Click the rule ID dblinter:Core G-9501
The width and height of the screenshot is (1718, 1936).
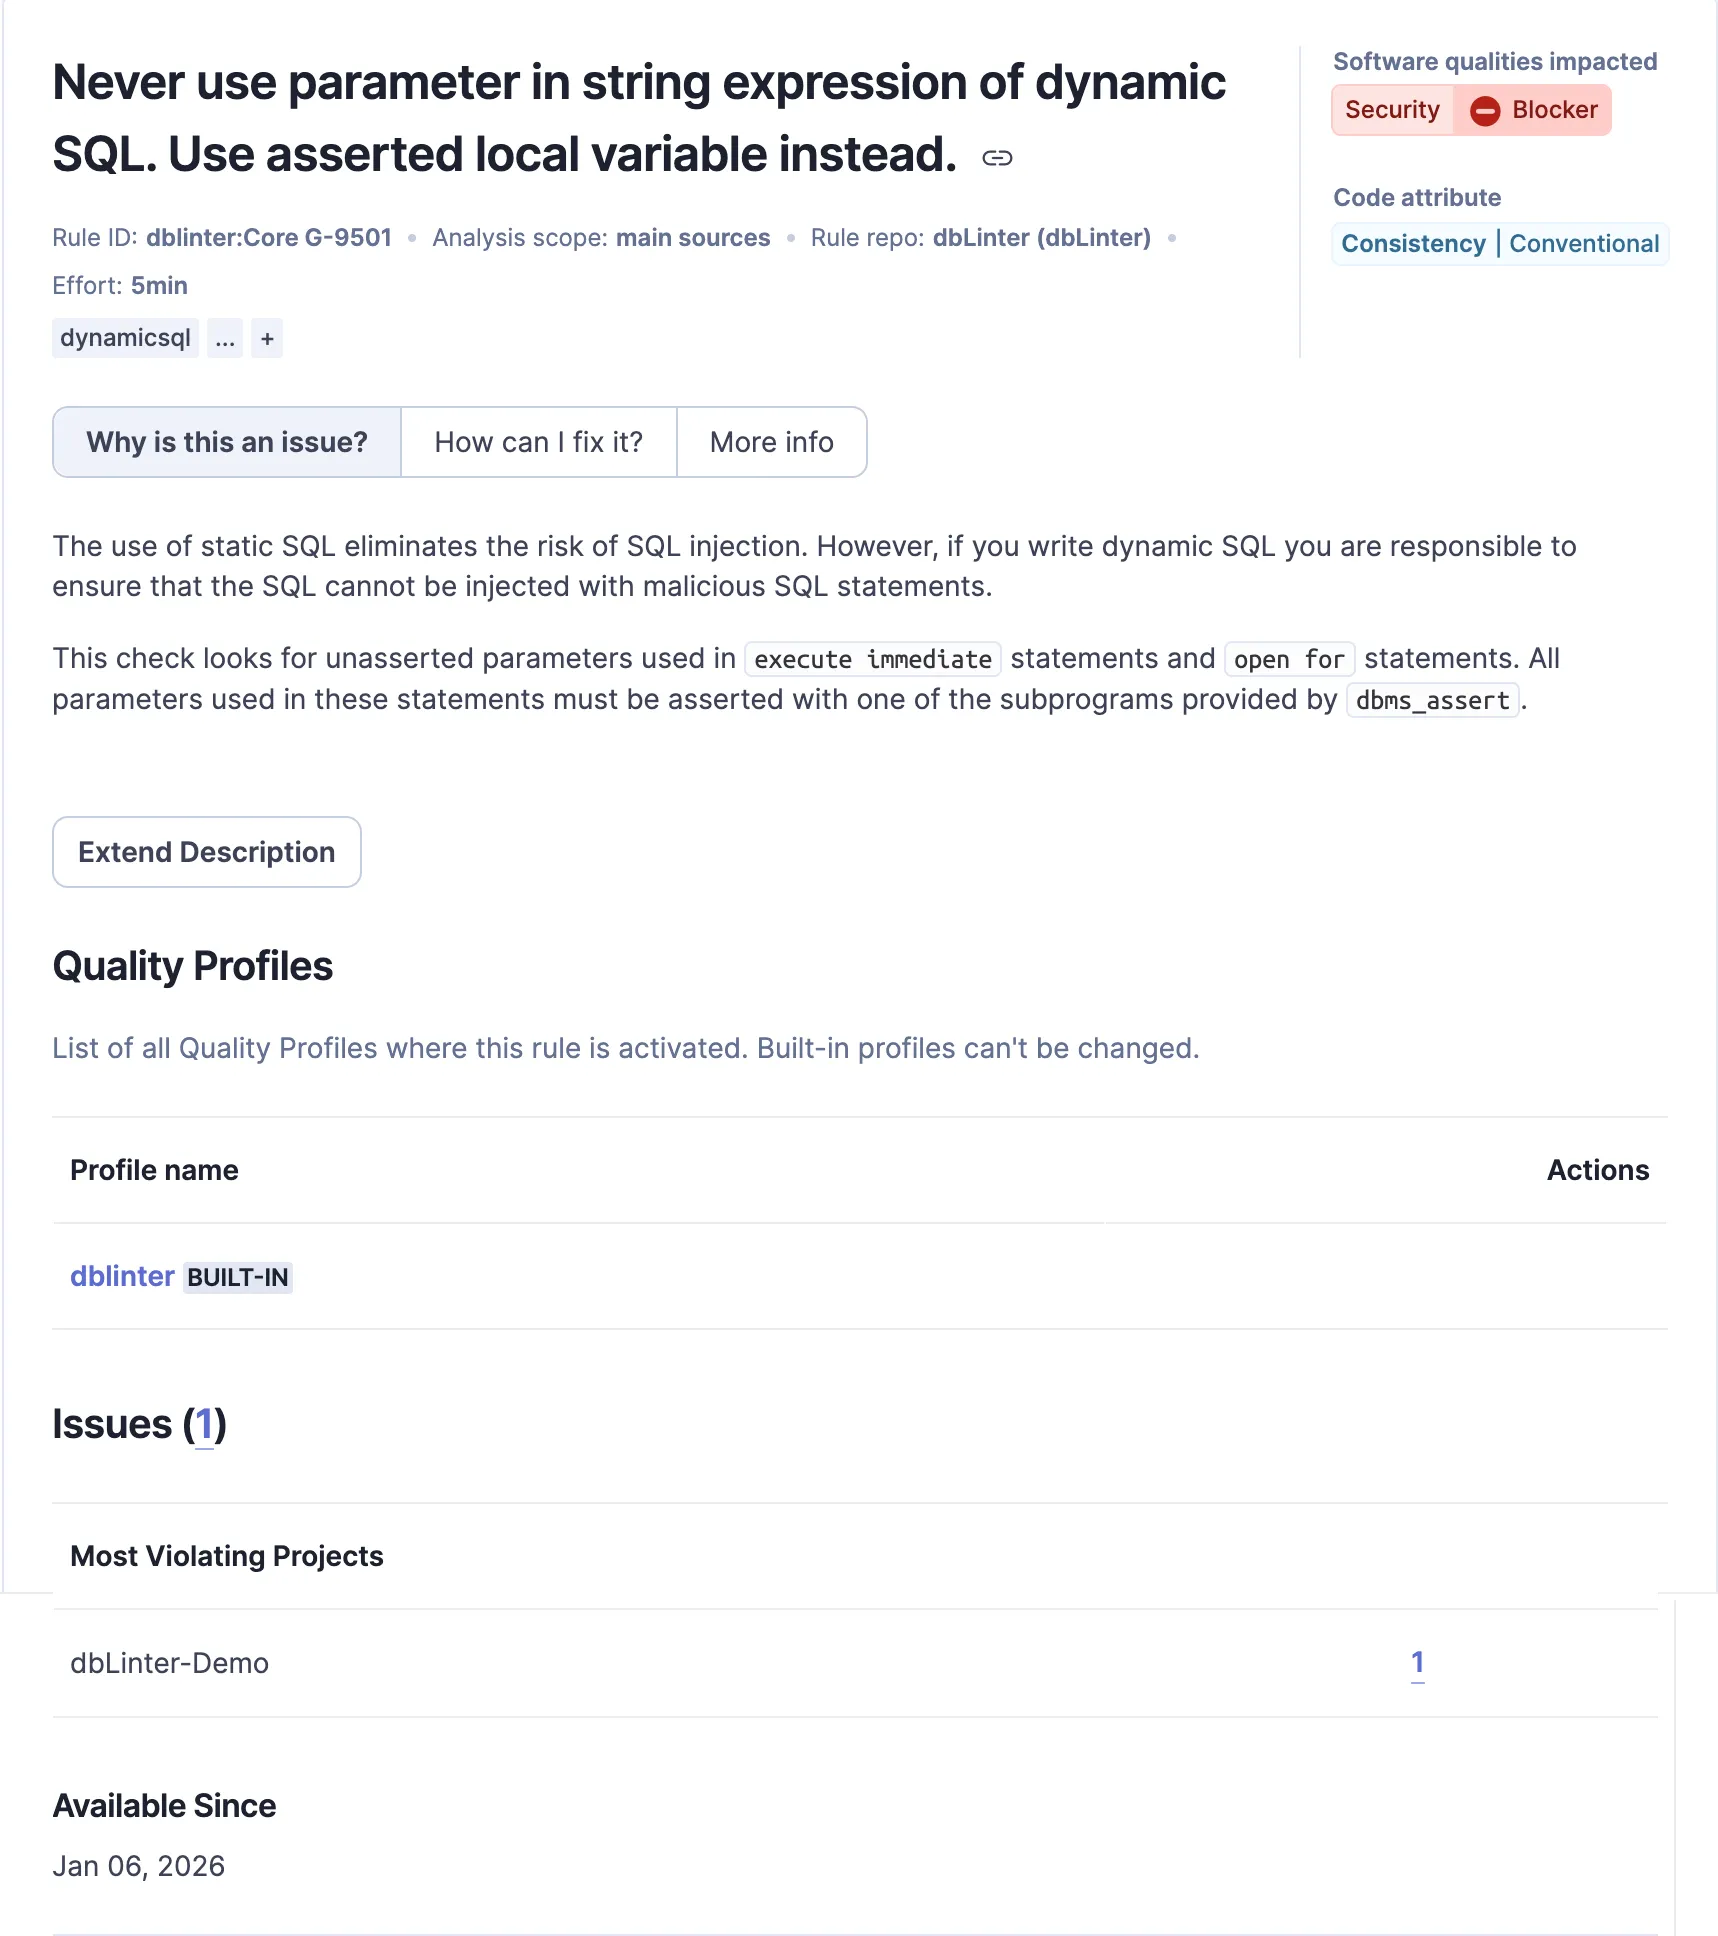click(268, 238)
